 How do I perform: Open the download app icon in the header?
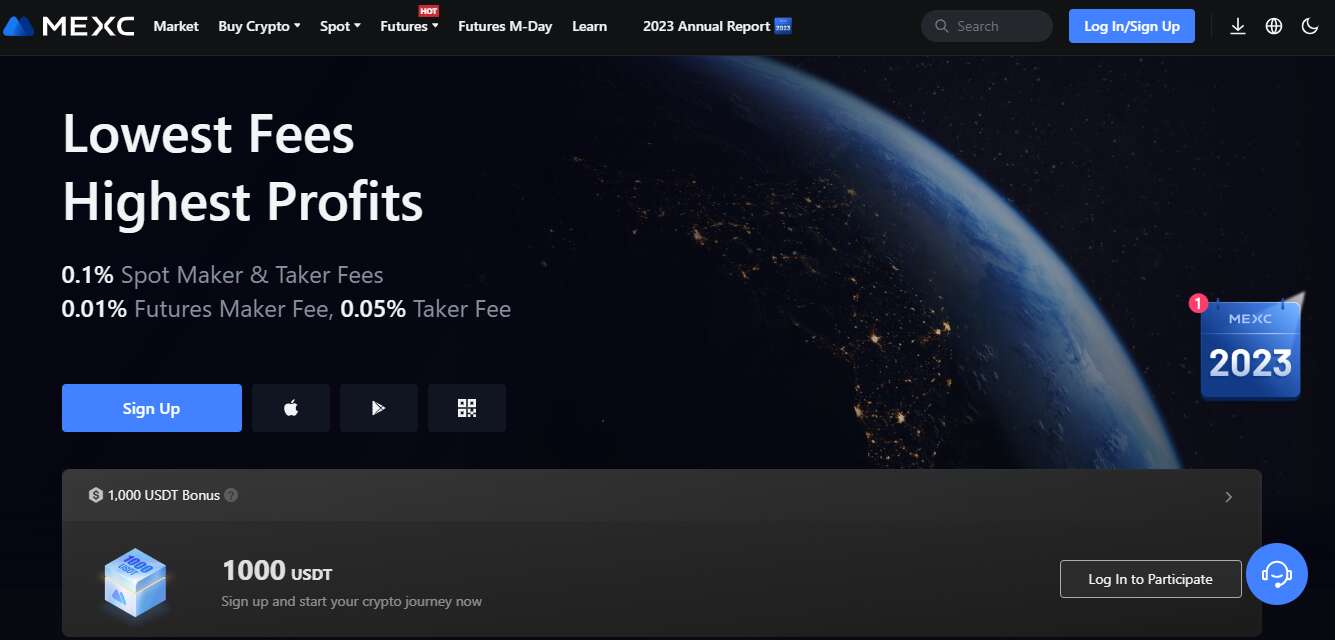[1238, 26]
